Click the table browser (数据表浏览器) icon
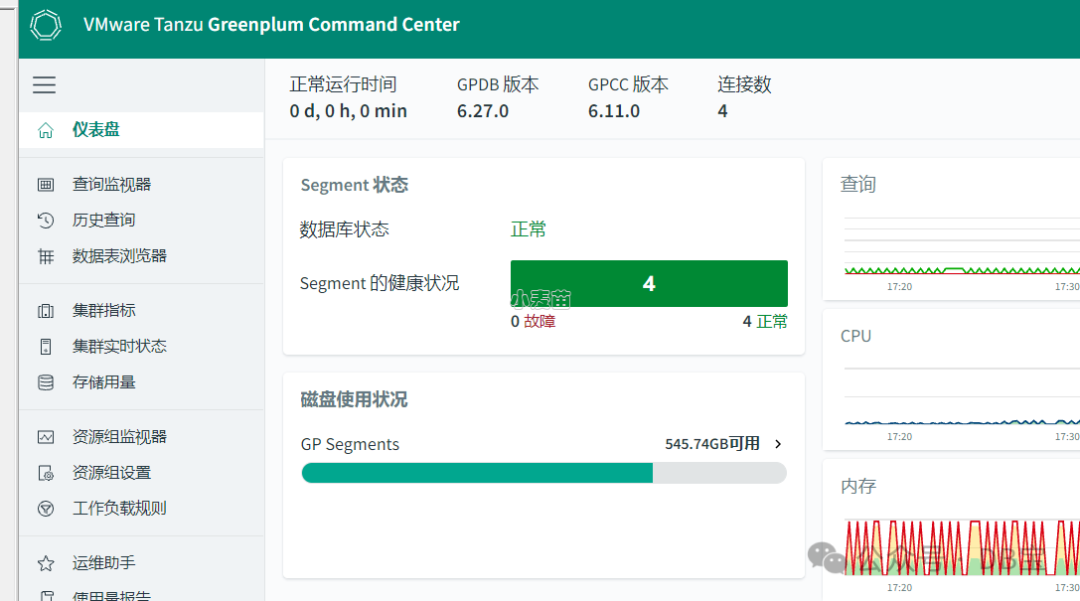 point(45,256)
